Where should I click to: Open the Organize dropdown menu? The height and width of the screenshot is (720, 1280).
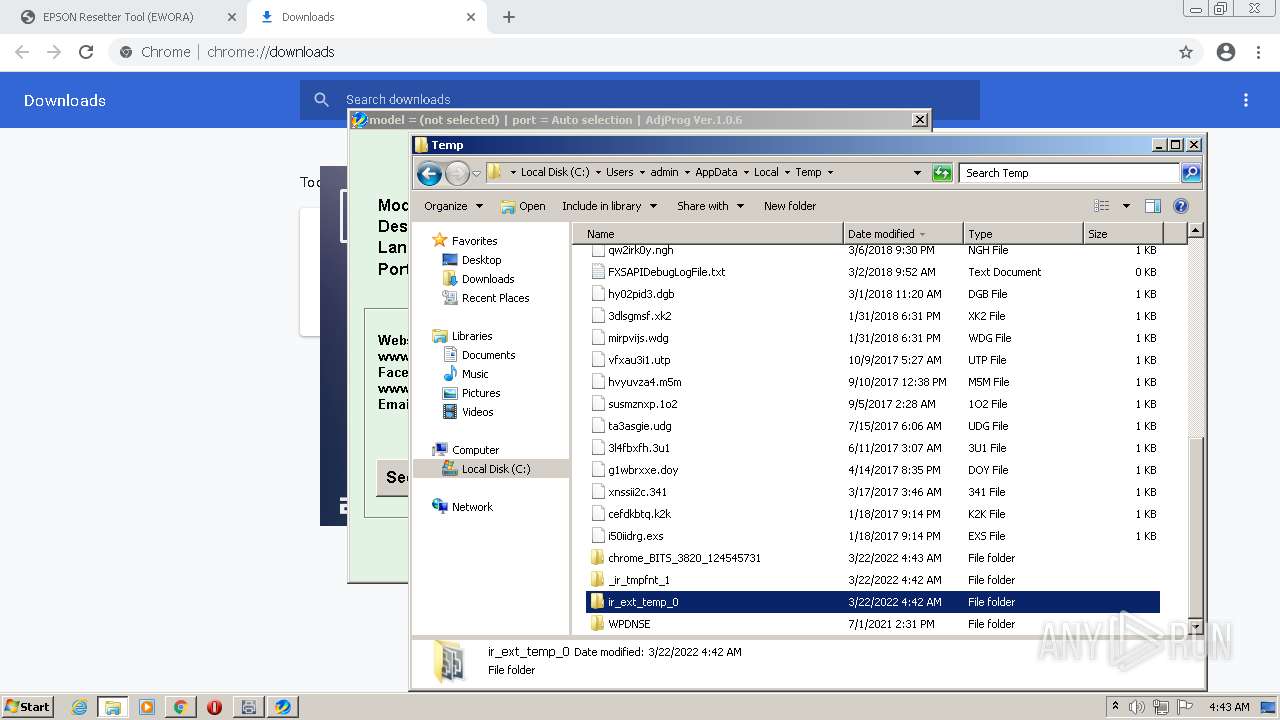click(453, 206)
